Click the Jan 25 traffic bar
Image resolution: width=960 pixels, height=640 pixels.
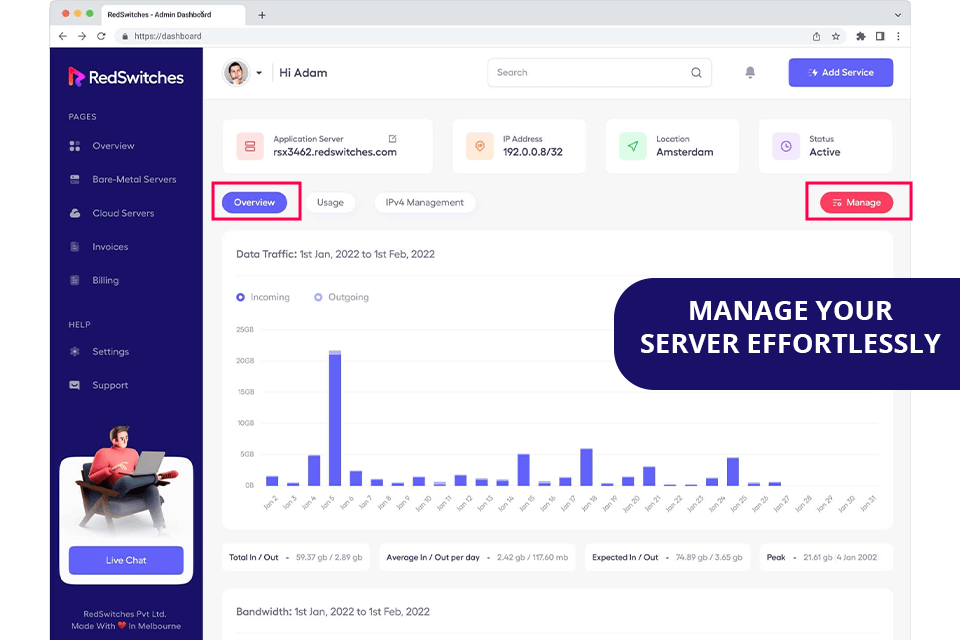[x=733, y=472]
